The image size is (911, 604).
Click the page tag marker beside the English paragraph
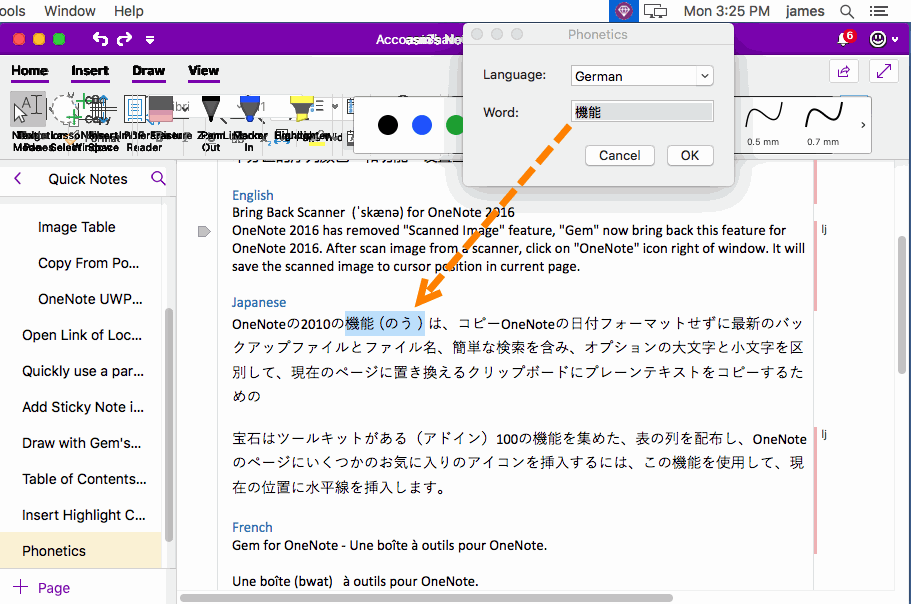coord(204,232)
